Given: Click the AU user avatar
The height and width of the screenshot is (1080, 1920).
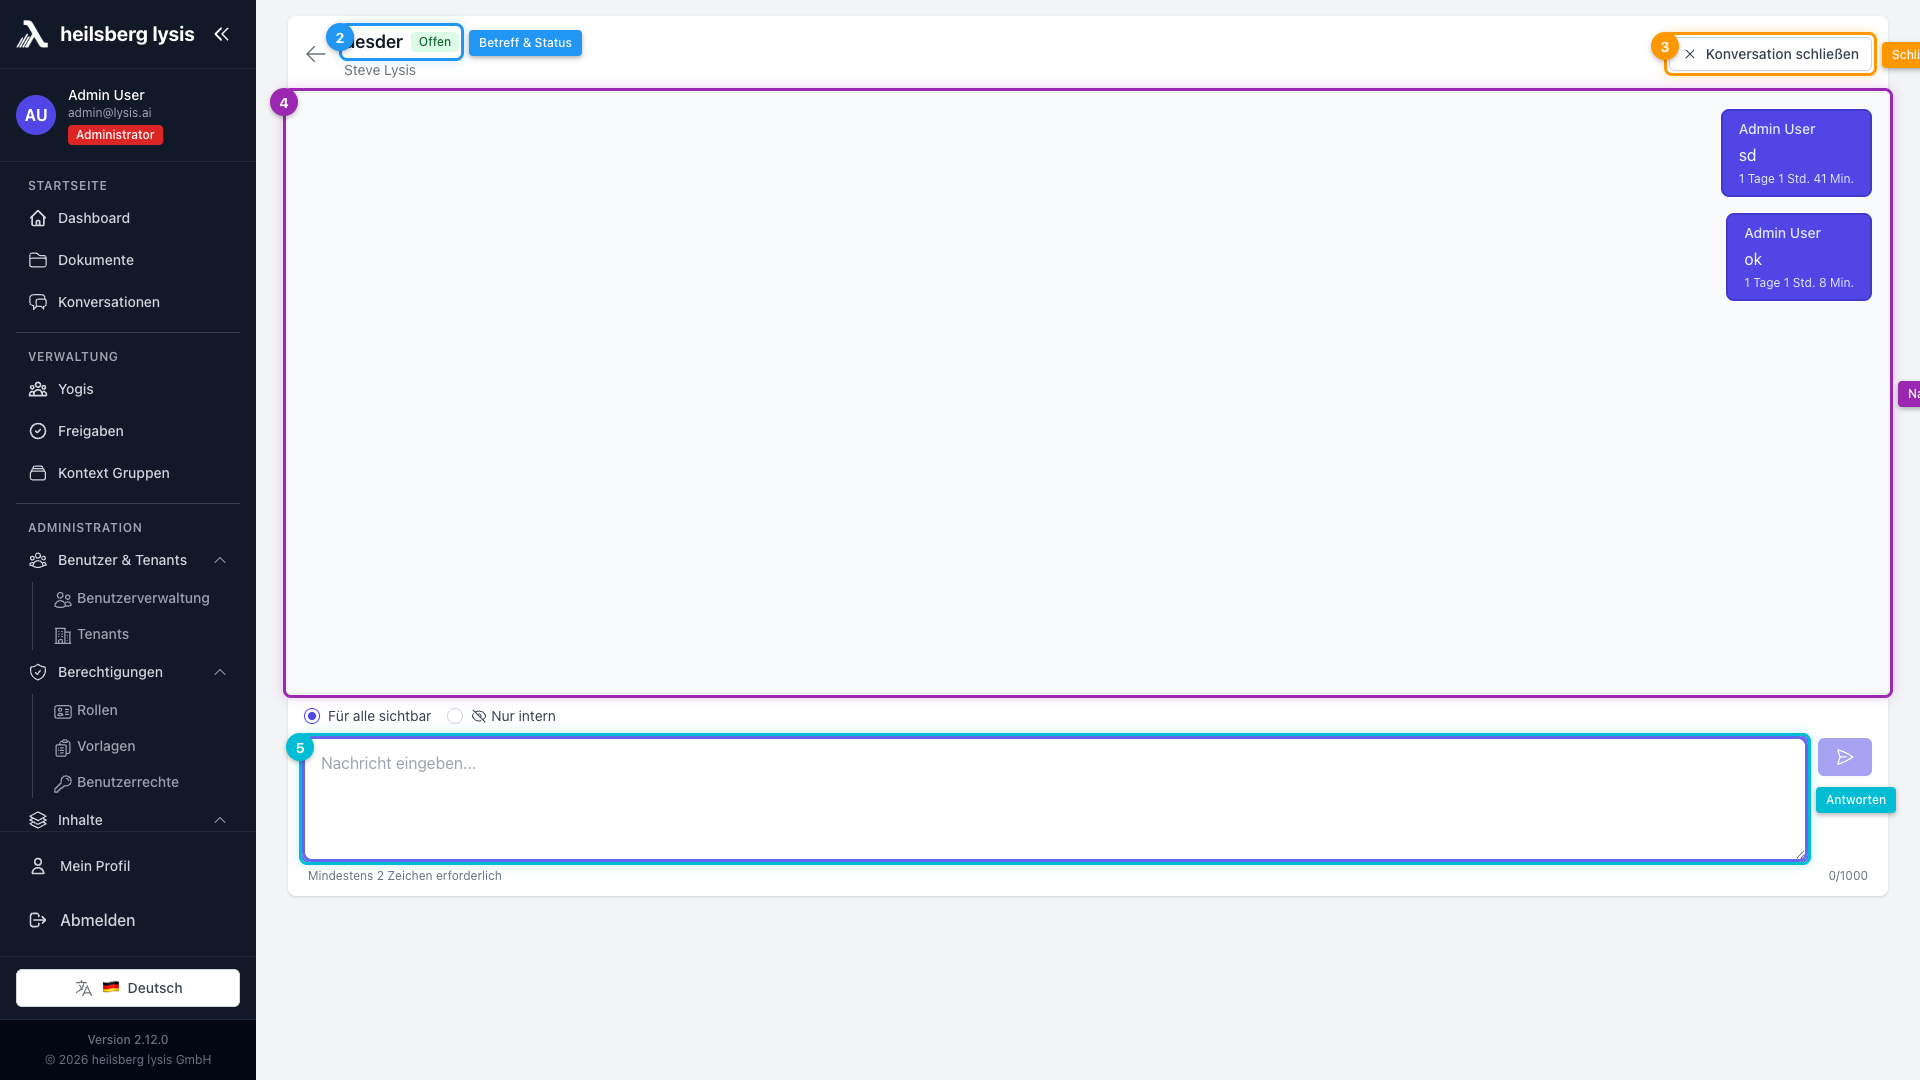Looking at the screenshot, I should tap(36, 115).
